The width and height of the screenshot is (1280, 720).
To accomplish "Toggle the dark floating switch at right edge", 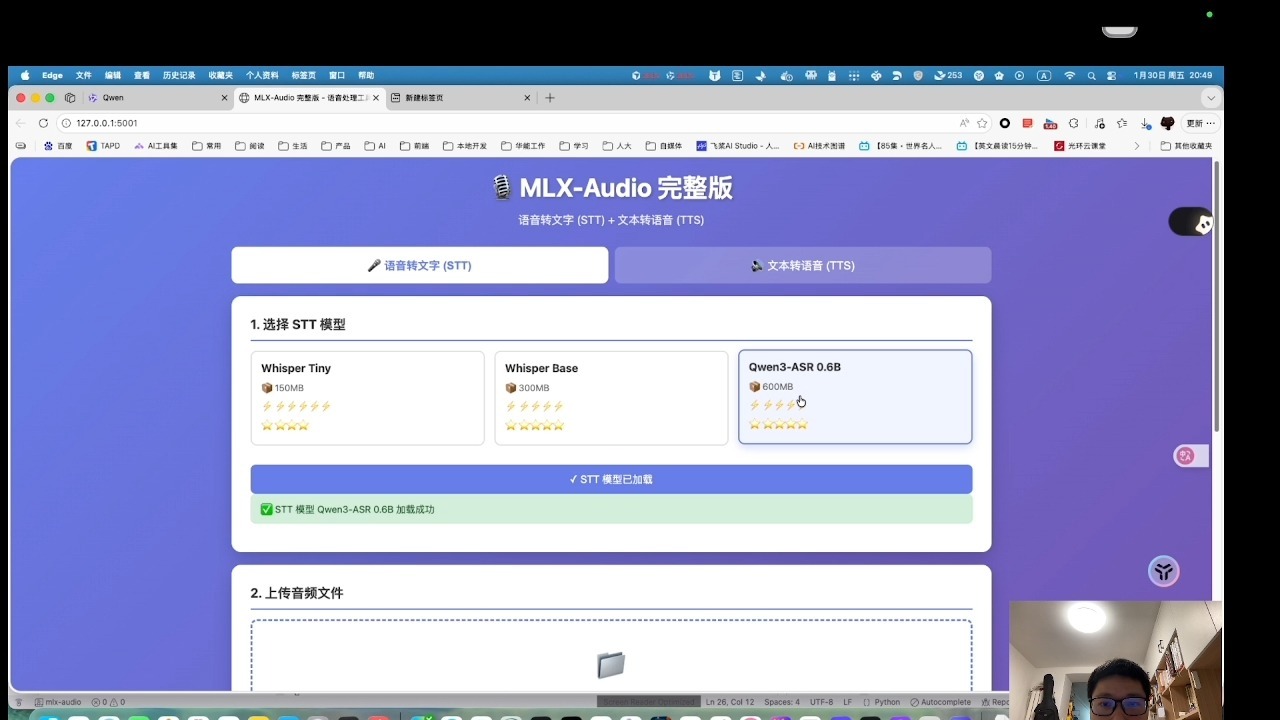I will (x=1191, y=223).
